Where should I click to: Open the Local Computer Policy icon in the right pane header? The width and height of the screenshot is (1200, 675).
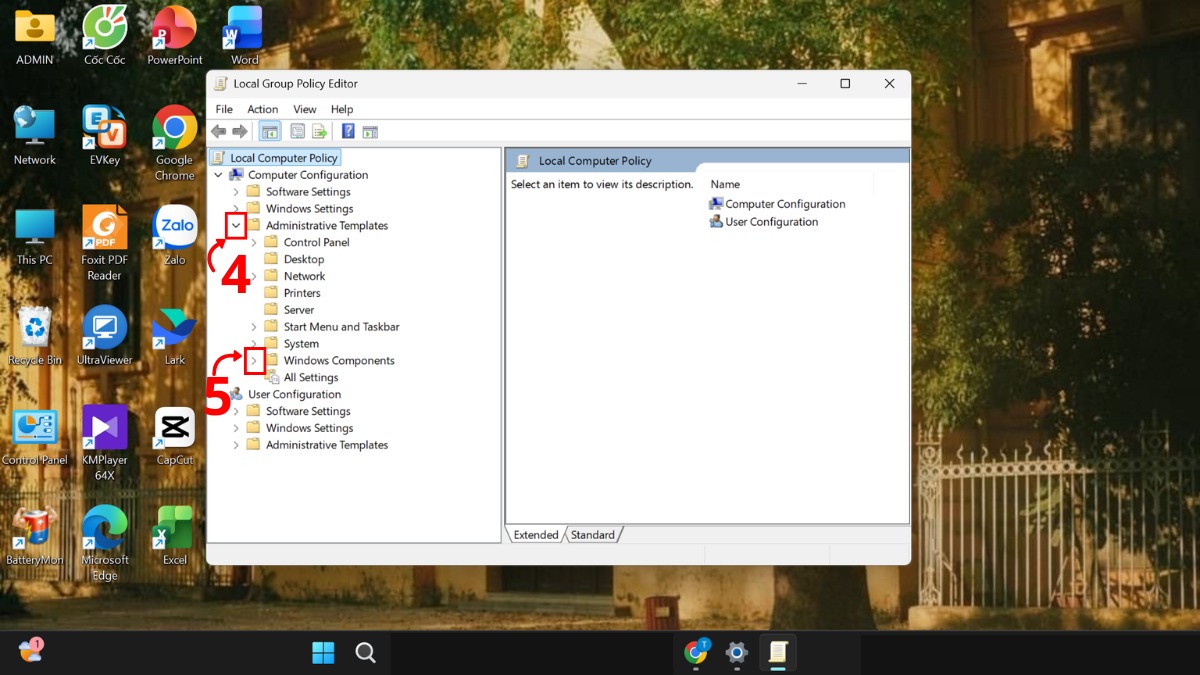[524, 160]
